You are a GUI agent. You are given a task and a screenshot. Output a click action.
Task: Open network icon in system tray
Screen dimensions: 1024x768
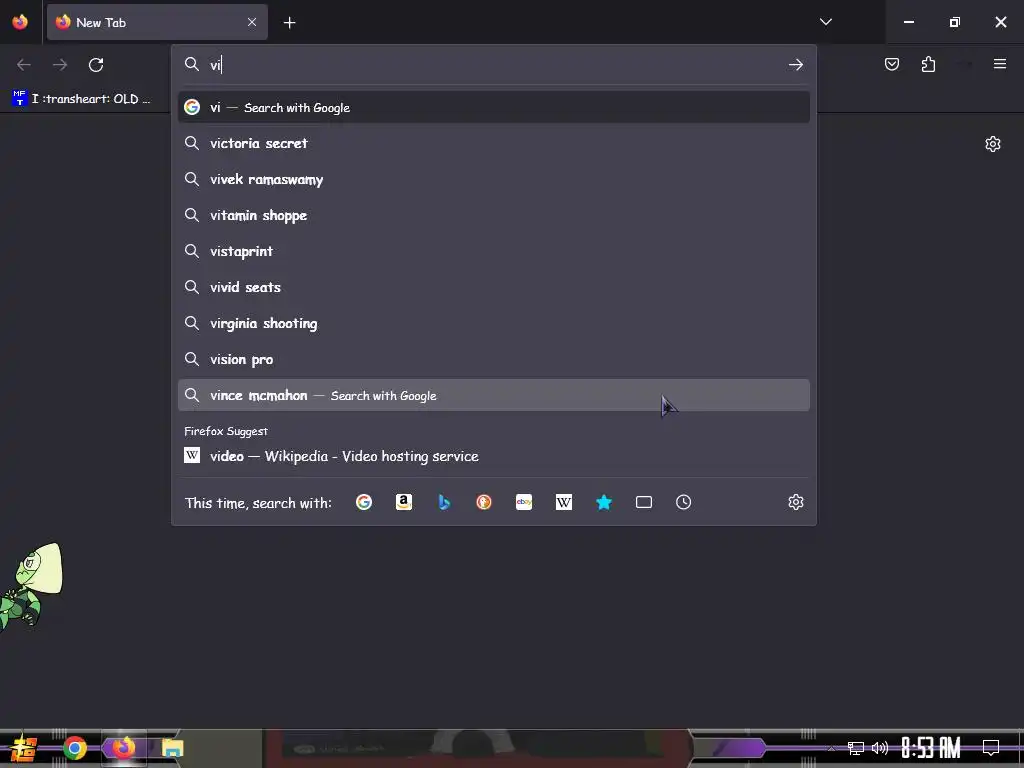point(856,748)
